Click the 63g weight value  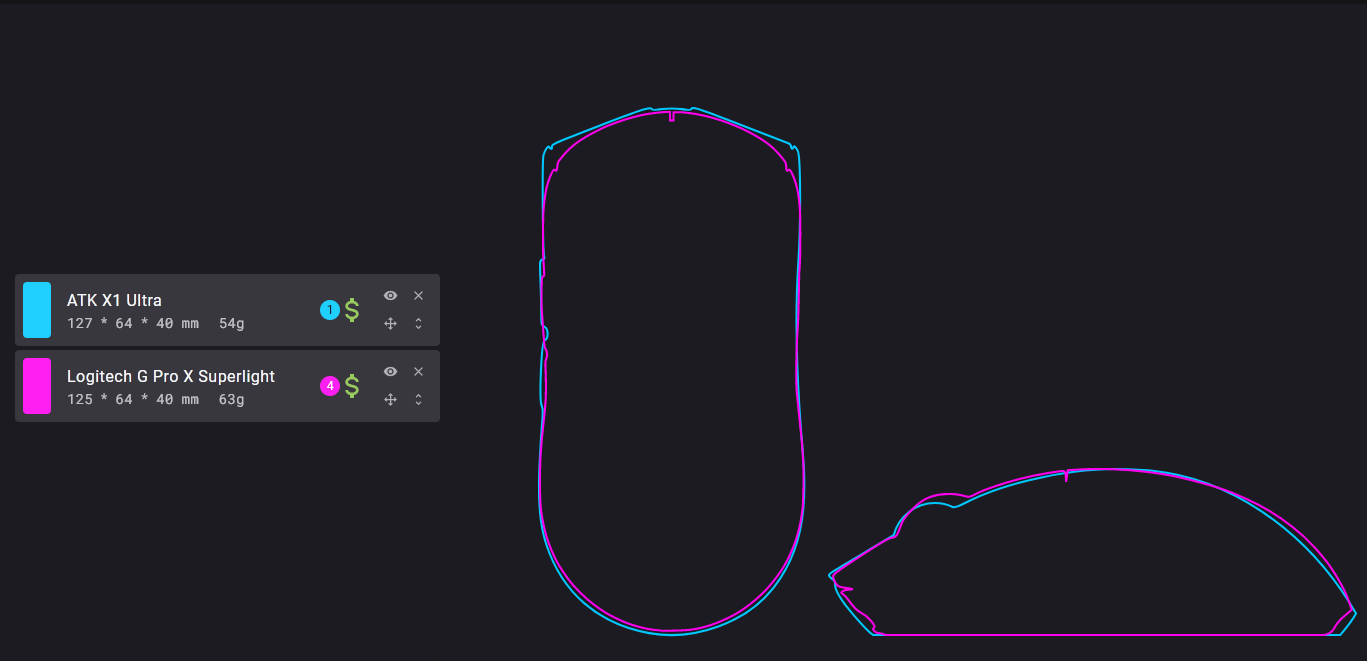click(x=232, y=399)
